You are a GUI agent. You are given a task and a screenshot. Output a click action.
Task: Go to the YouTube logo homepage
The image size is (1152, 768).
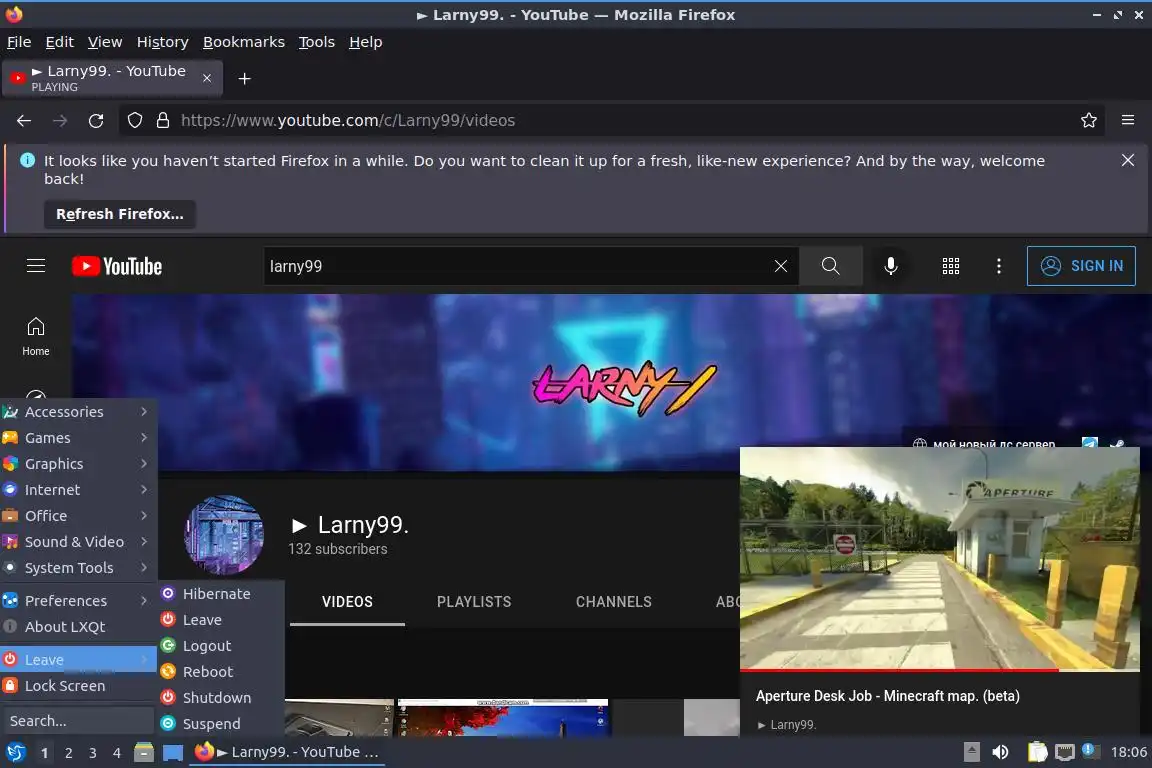pos(117,266)
